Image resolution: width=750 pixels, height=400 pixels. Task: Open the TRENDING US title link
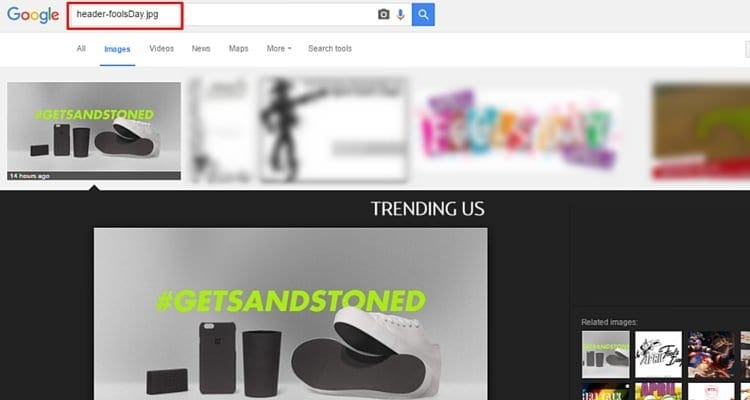427,209
